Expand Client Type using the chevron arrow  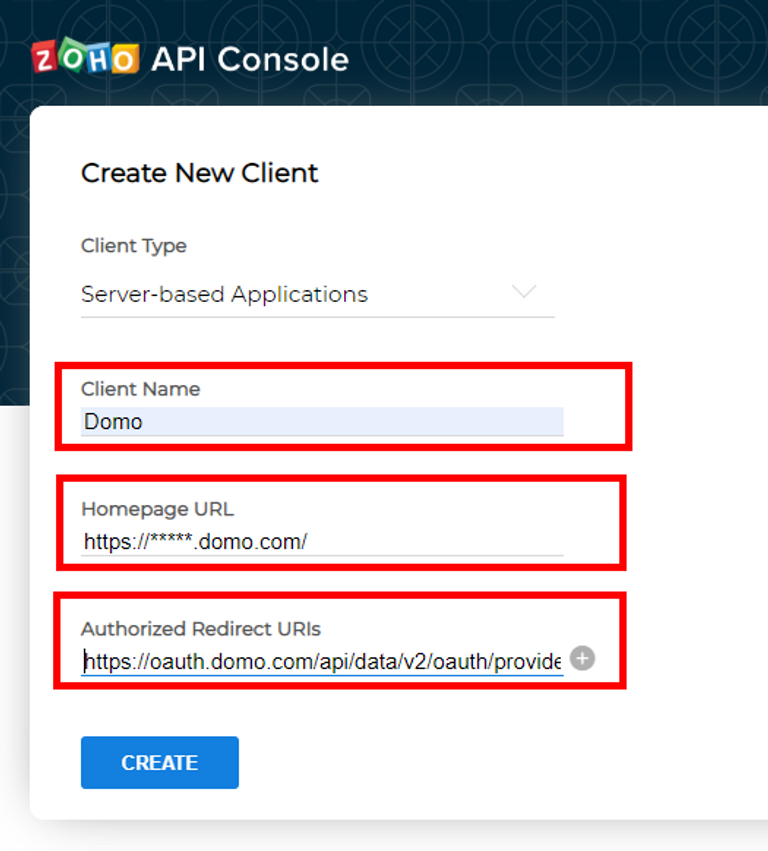point(524,291)
